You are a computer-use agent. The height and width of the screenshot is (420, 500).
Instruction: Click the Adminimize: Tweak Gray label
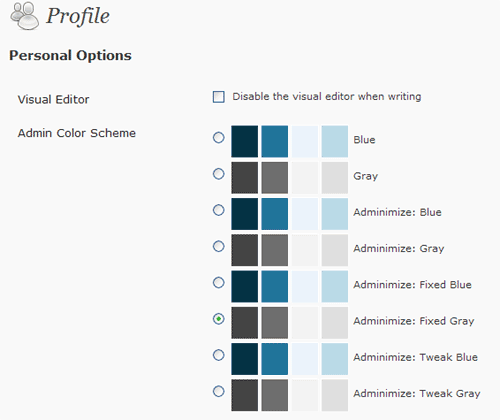point(417,394)
